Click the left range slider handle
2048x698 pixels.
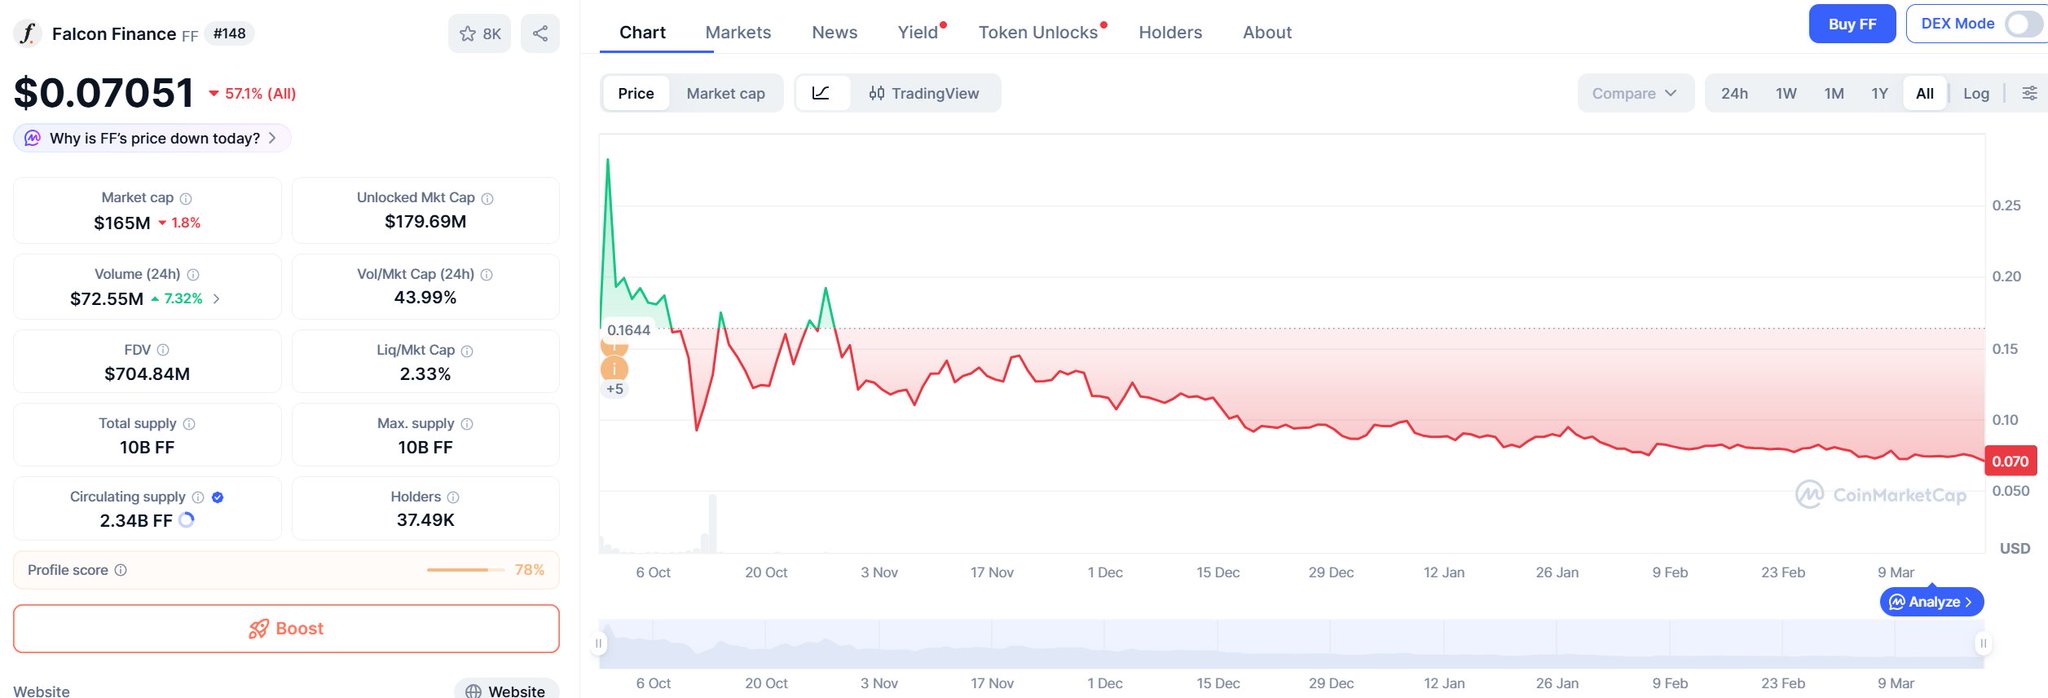(x=599, y=643)
